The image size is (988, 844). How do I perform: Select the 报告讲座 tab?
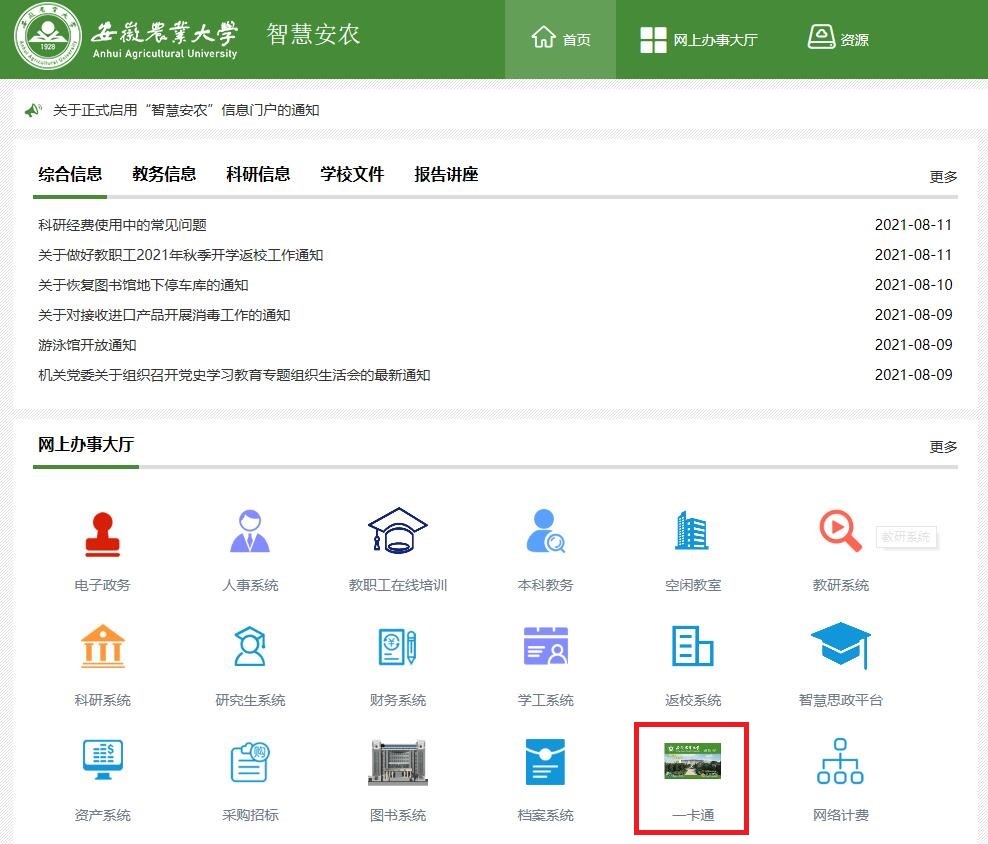pos(446,175)
